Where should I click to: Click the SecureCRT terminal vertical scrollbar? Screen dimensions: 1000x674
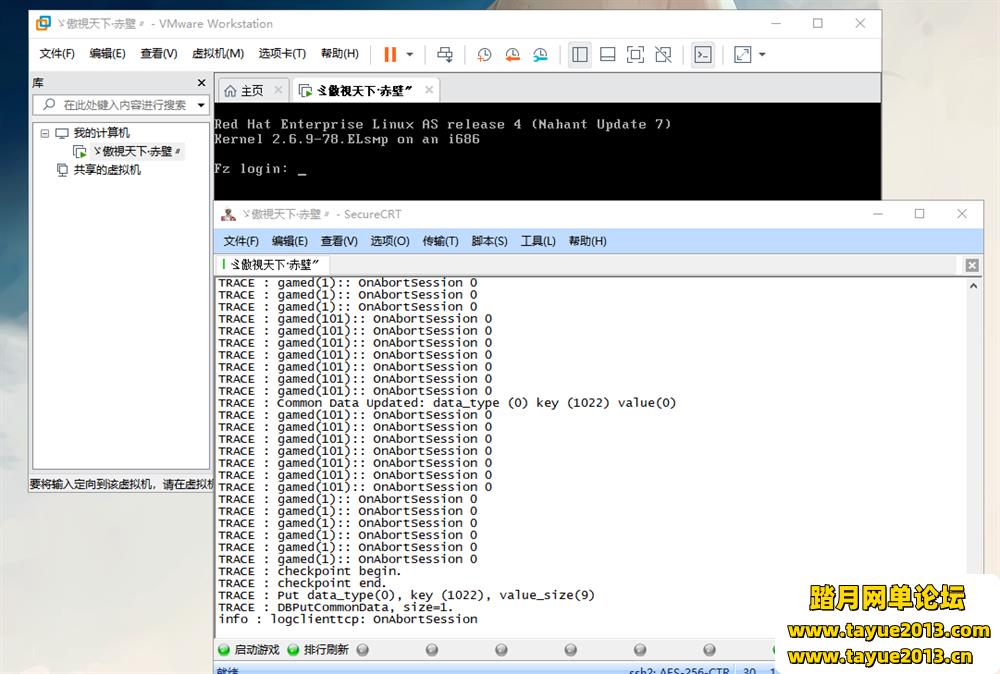click(974, 450)
